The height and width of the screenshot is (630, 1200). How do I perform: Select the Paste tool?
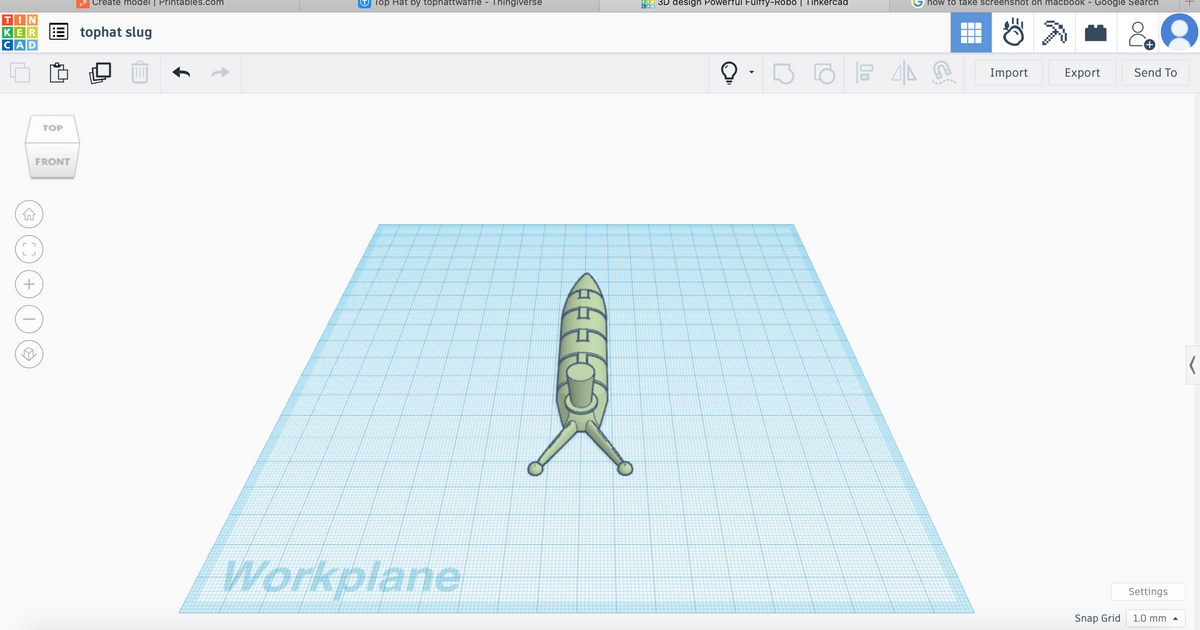[x=59, y=72]
